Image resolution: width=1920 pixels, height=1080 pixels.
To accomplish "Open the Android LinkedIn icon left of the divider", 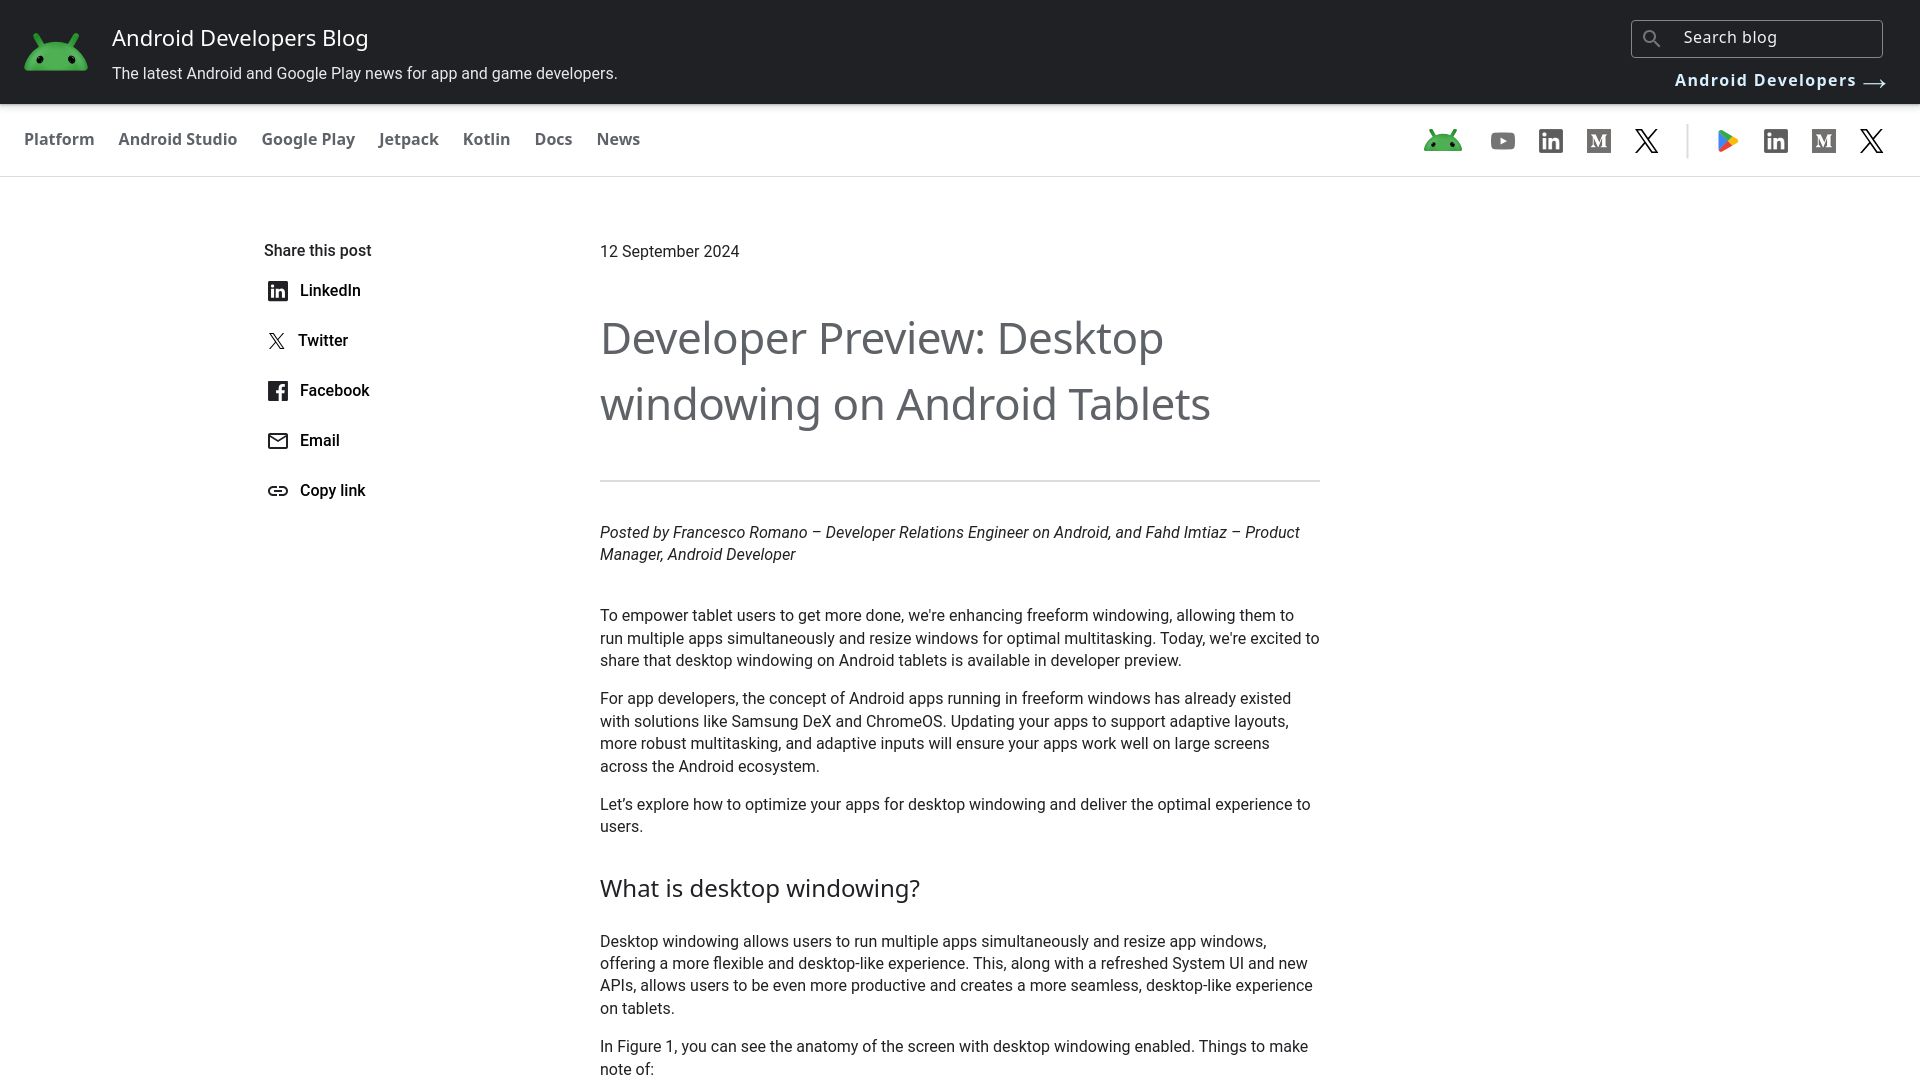I will (1551, 141).
